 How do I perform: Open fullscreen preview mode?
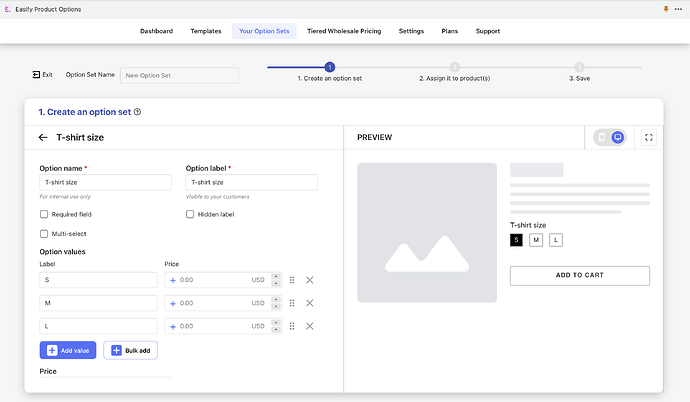coord(648,137)
